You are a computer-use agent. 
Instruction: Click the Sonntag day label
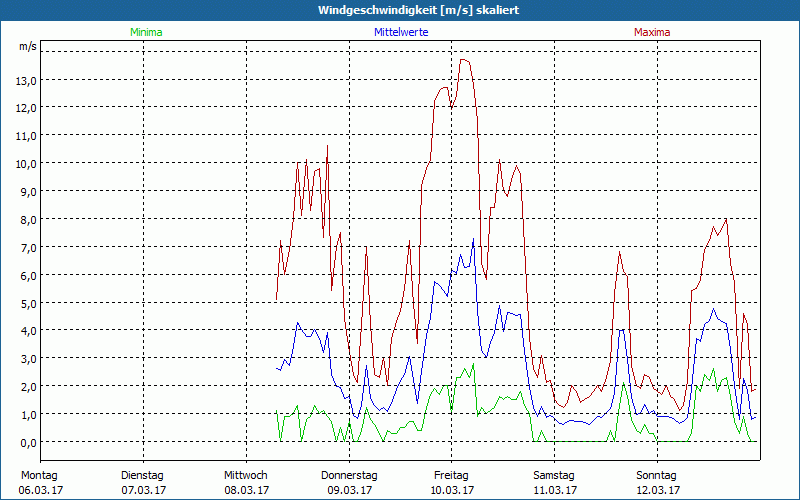656,476
